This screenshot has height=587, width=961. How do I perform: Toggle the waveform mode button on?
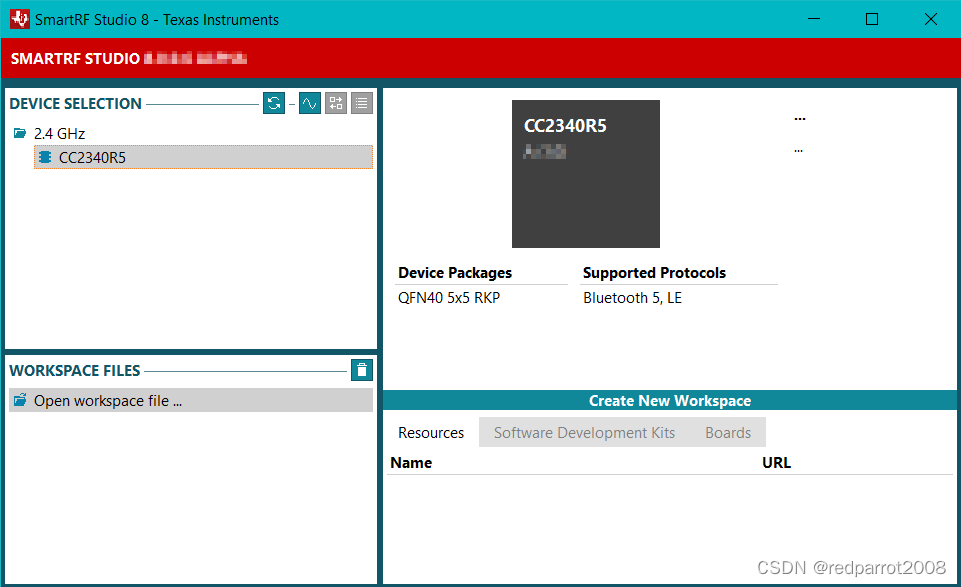(310, 103)
